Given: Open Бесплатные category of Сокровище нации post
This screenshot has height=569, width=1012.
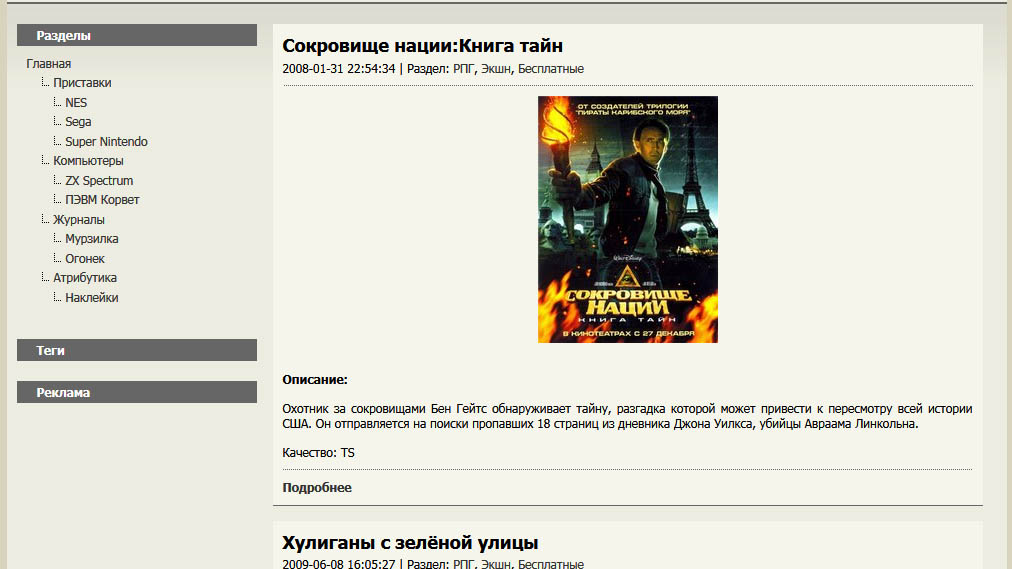Looking at the screenshot, I should (x=551, y=69).
